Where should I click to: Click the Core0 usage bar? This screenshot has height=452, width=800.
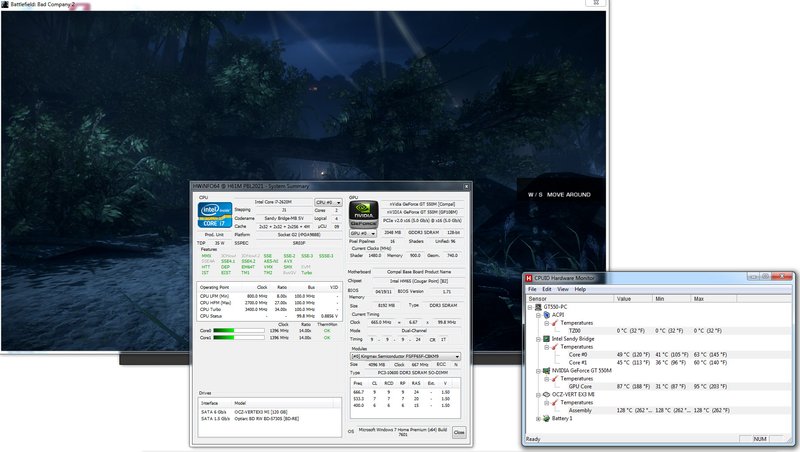[239, 331]
